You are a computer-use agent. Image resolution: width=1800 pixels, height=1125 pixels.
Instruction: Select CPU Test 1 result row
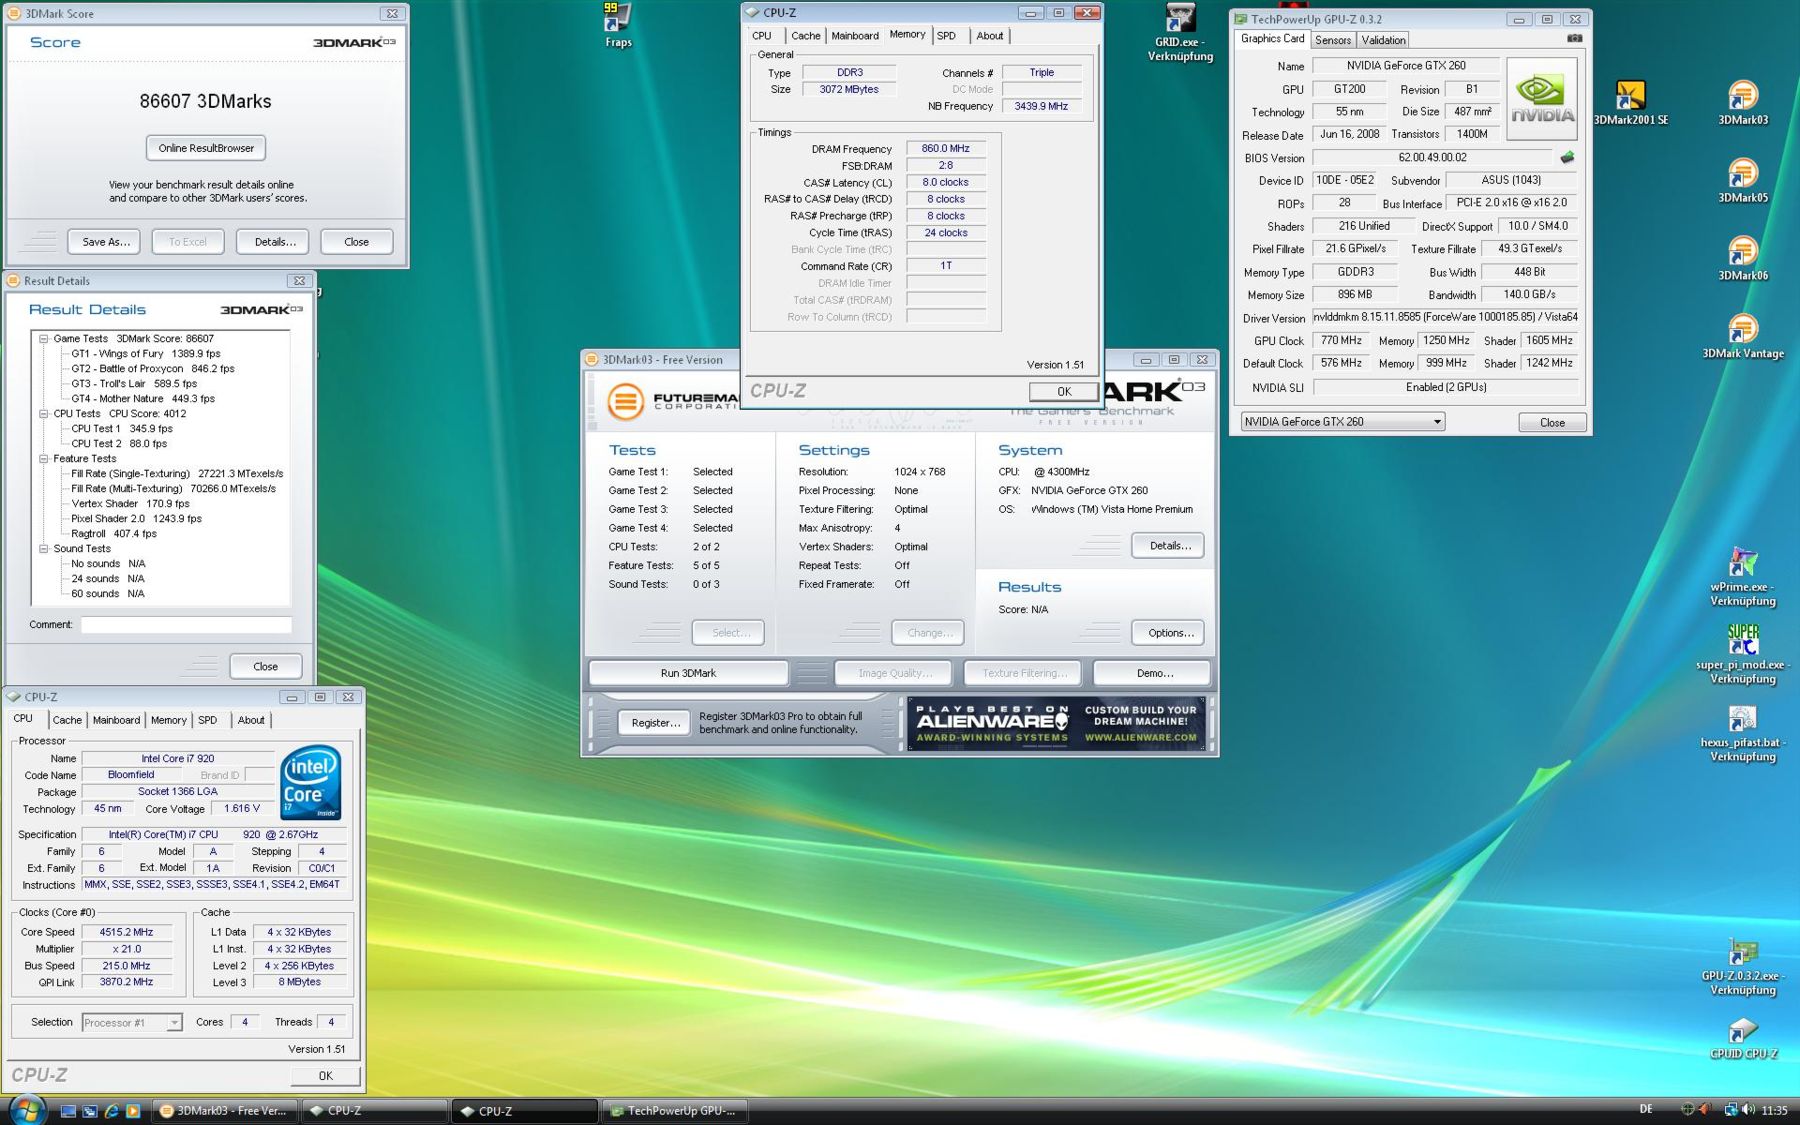coord(122,429)
